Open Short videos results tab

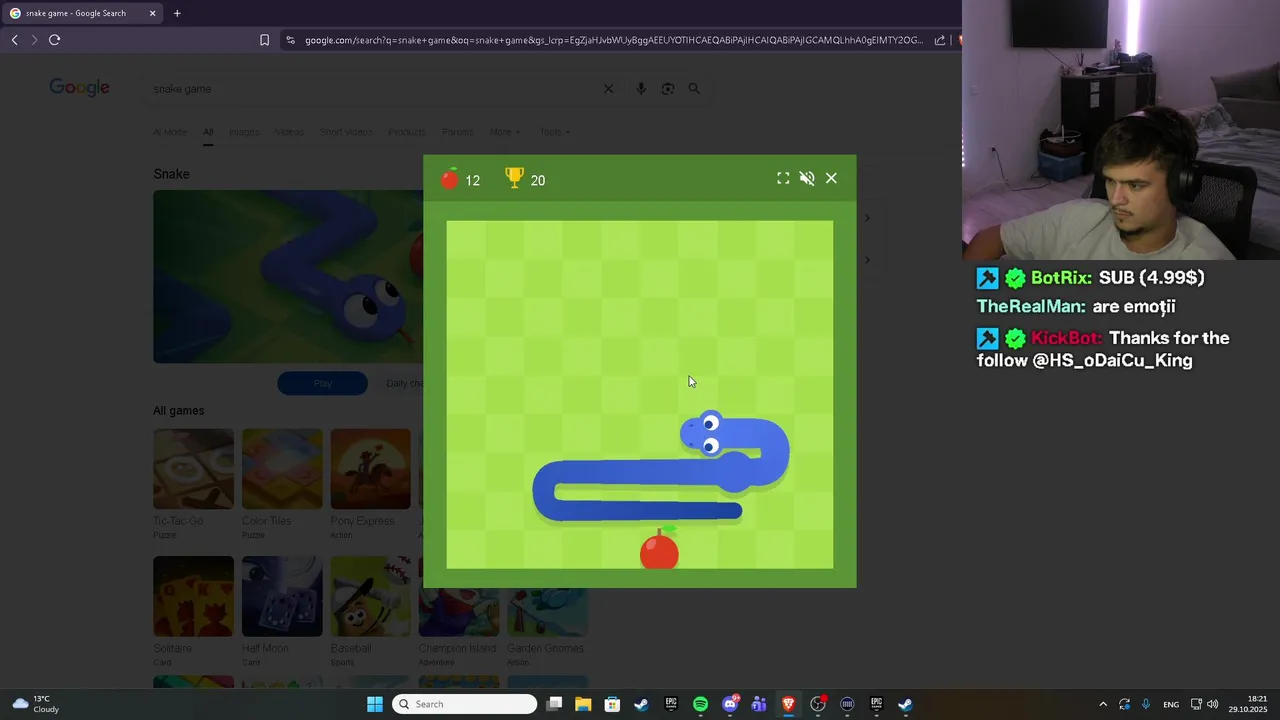click(x=346, y=132)
